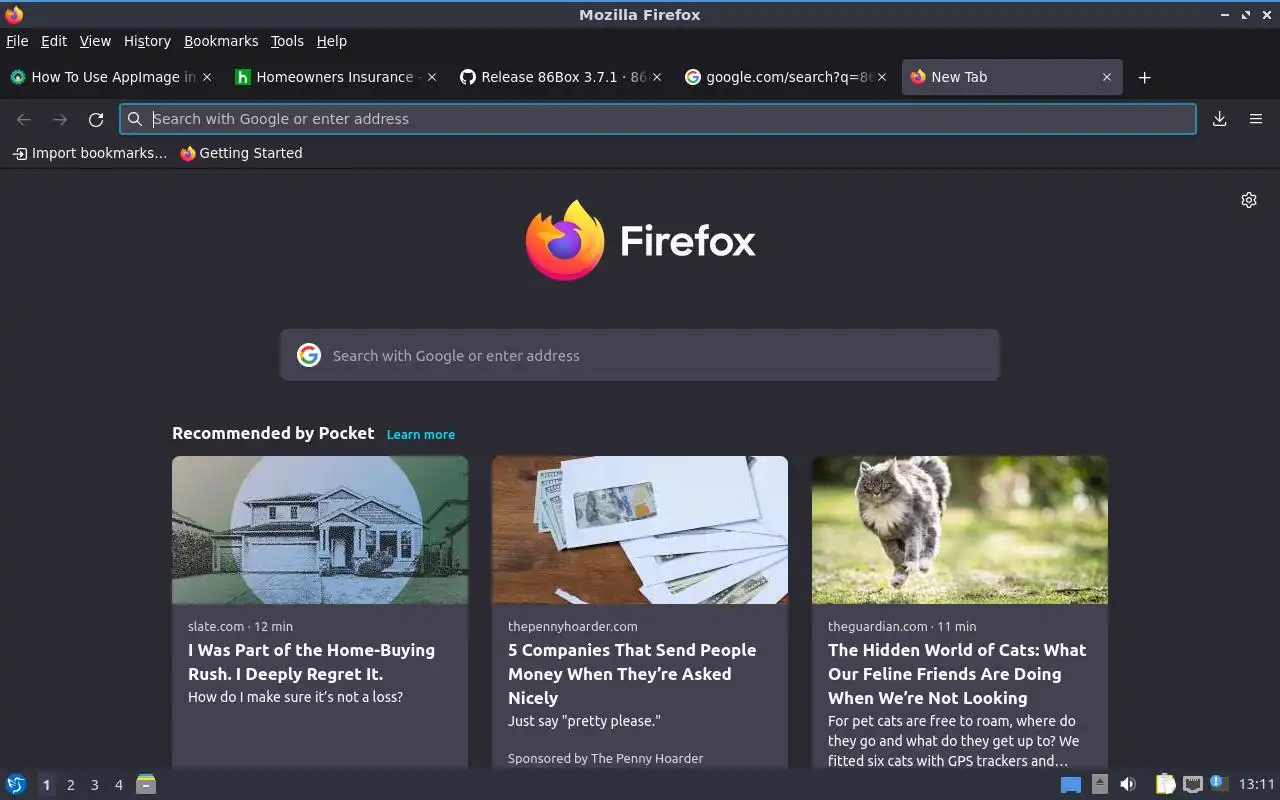Focus the address bar at the top

(658, 119)
